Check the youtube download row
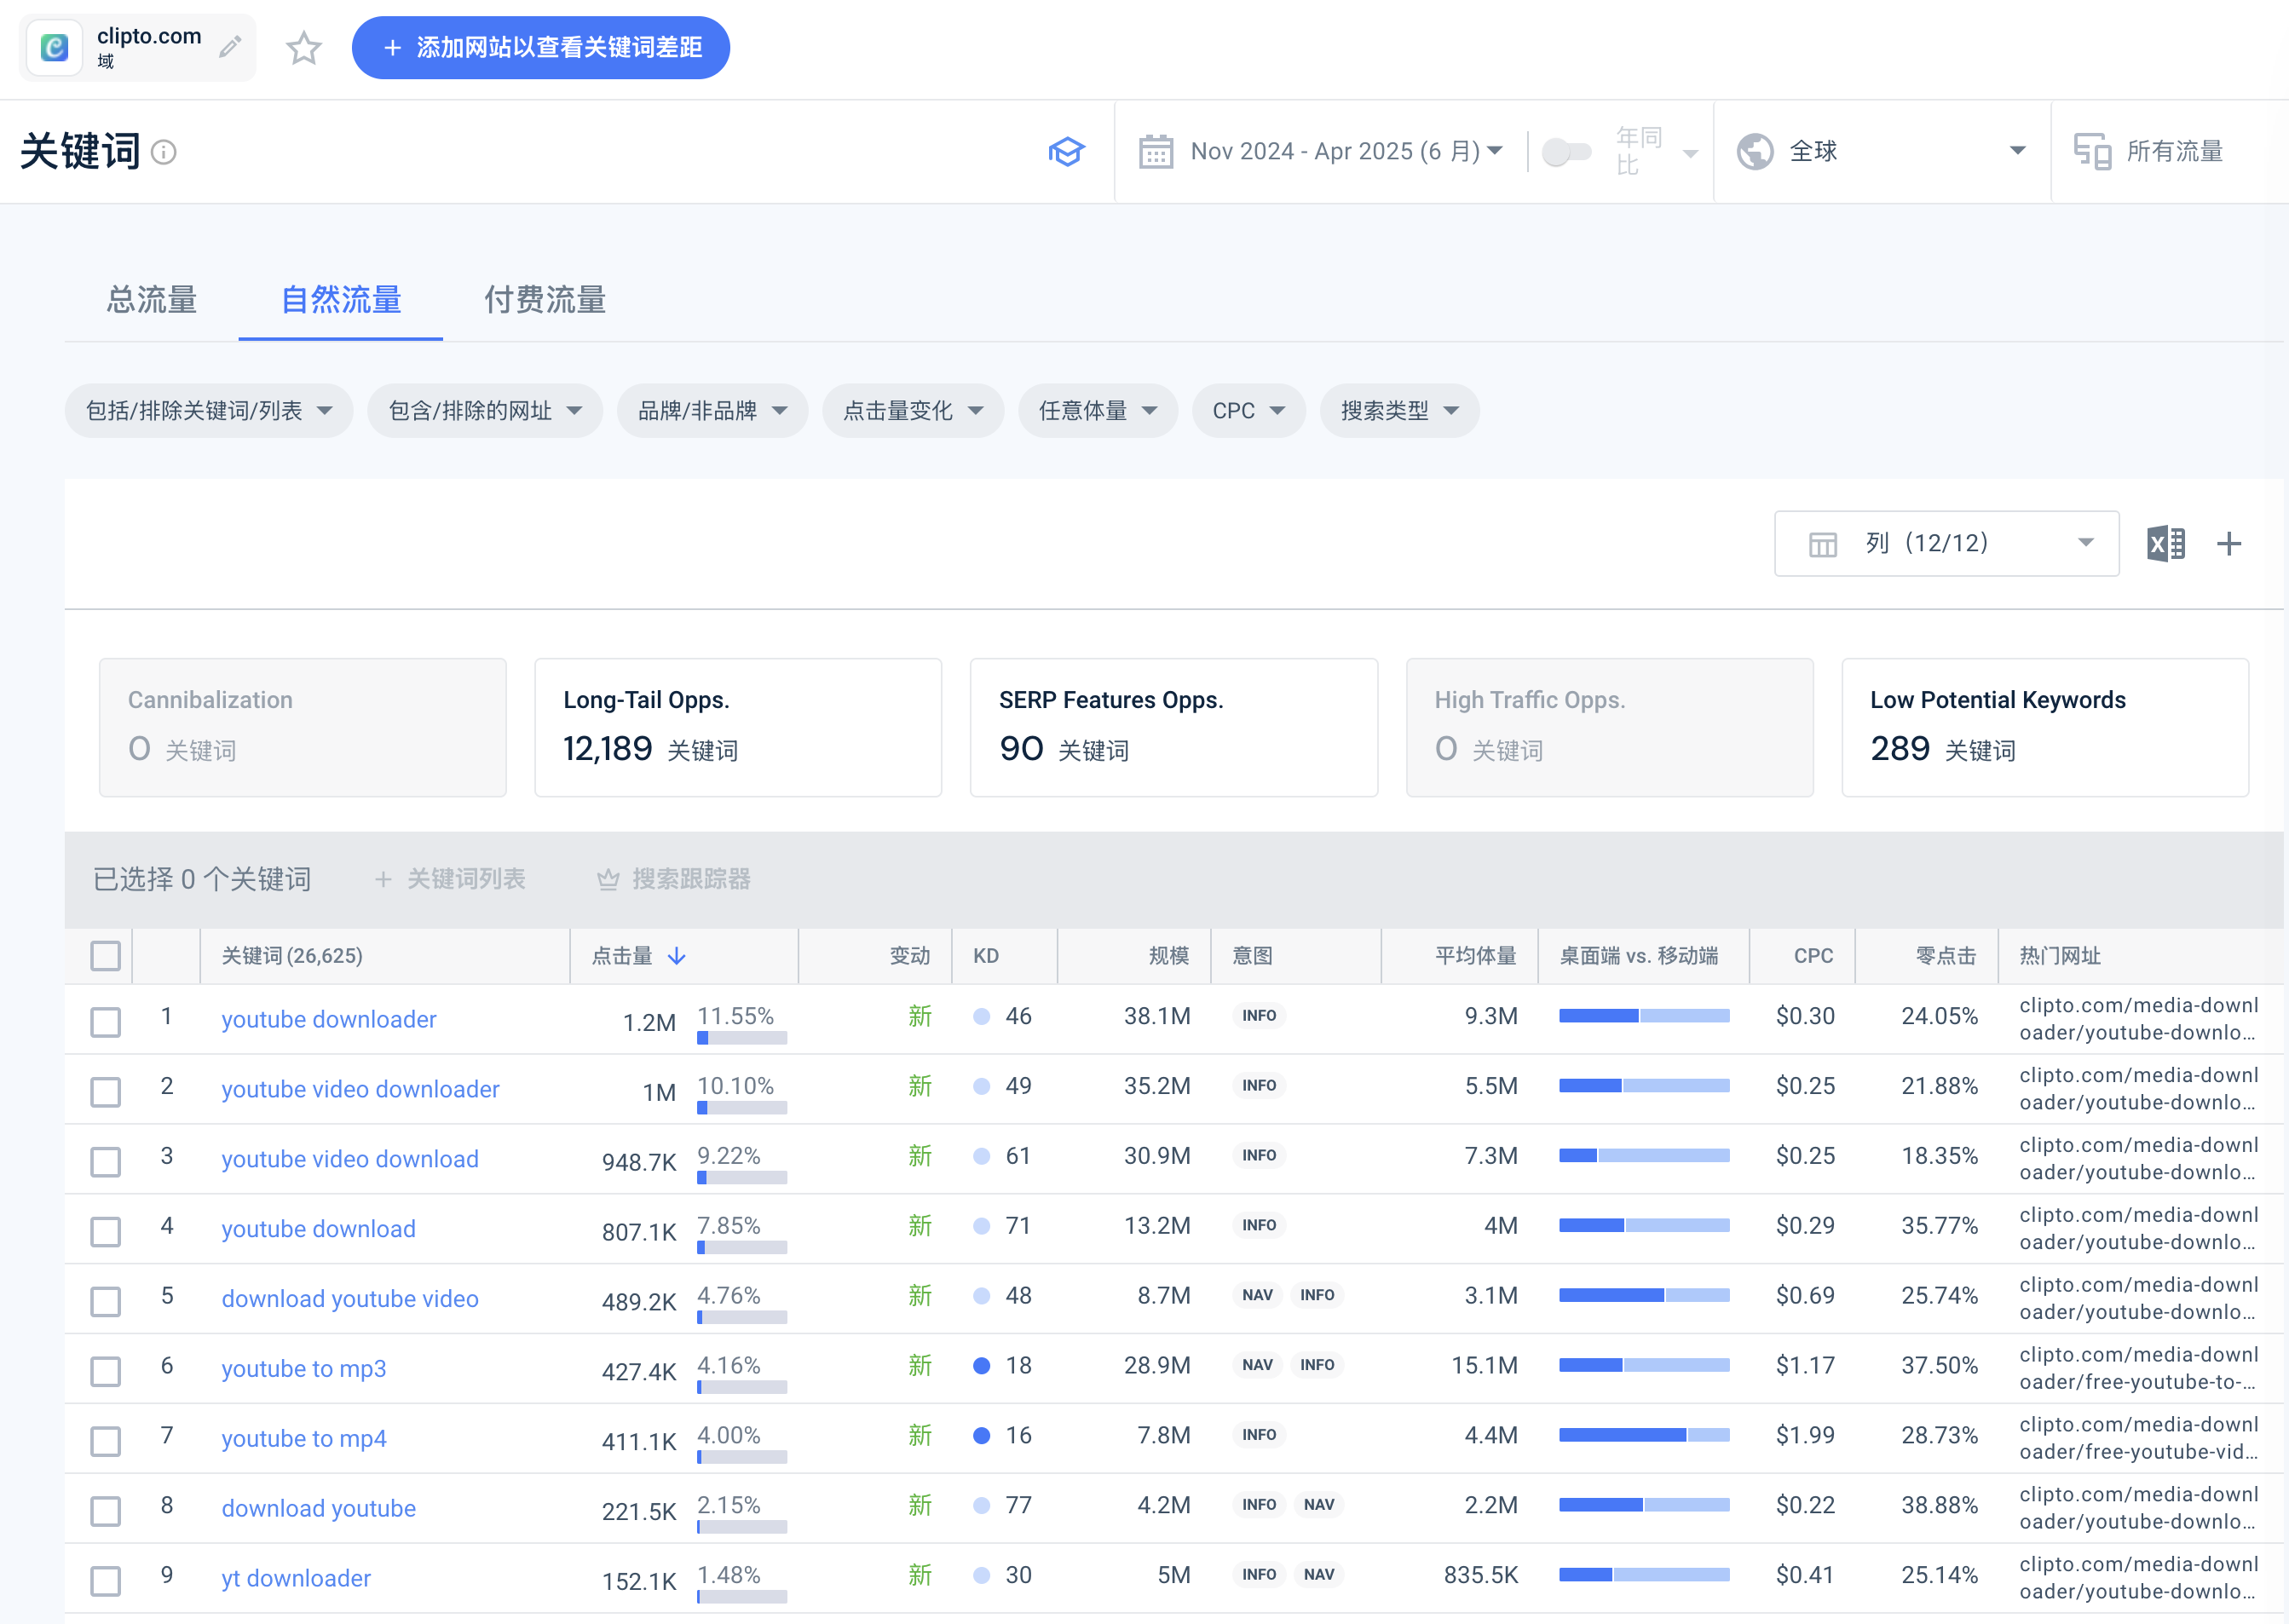Viewport: 2289px width, 1624px height. tap(105, 1232)
